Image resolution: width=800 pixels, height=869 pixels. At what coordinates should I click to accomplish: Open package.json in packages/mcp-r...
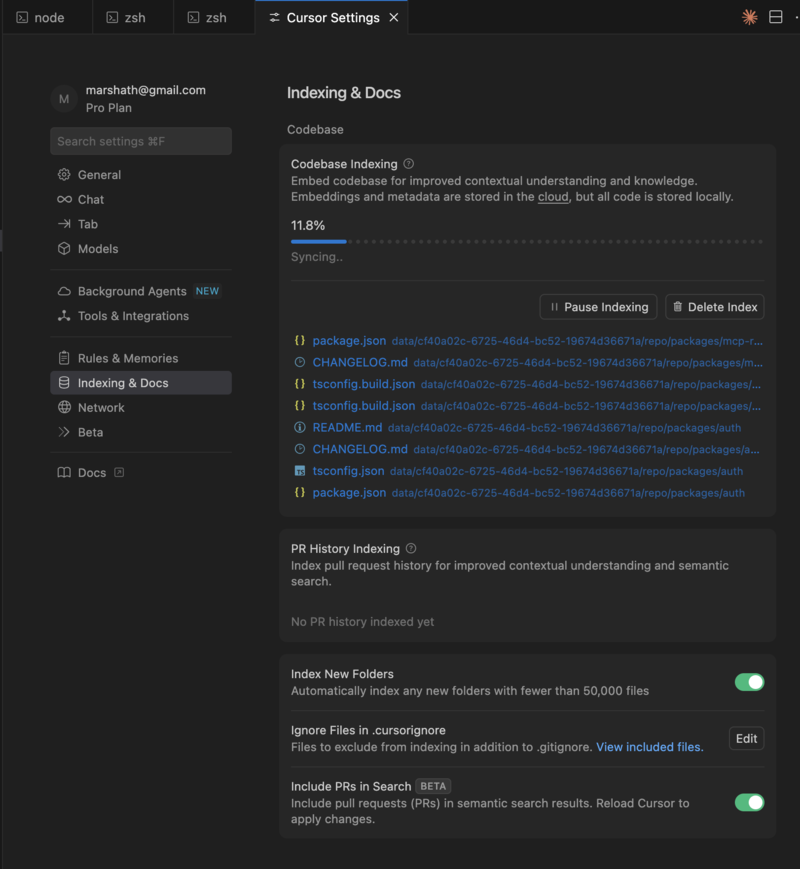point(528,341)
